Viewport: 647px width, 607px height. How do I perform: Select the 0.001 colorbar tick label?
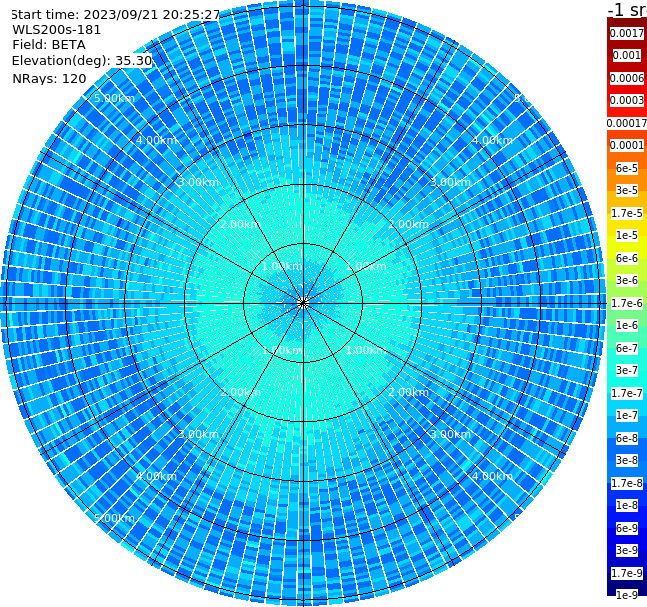pyautogui.click(x=627, y=55)
